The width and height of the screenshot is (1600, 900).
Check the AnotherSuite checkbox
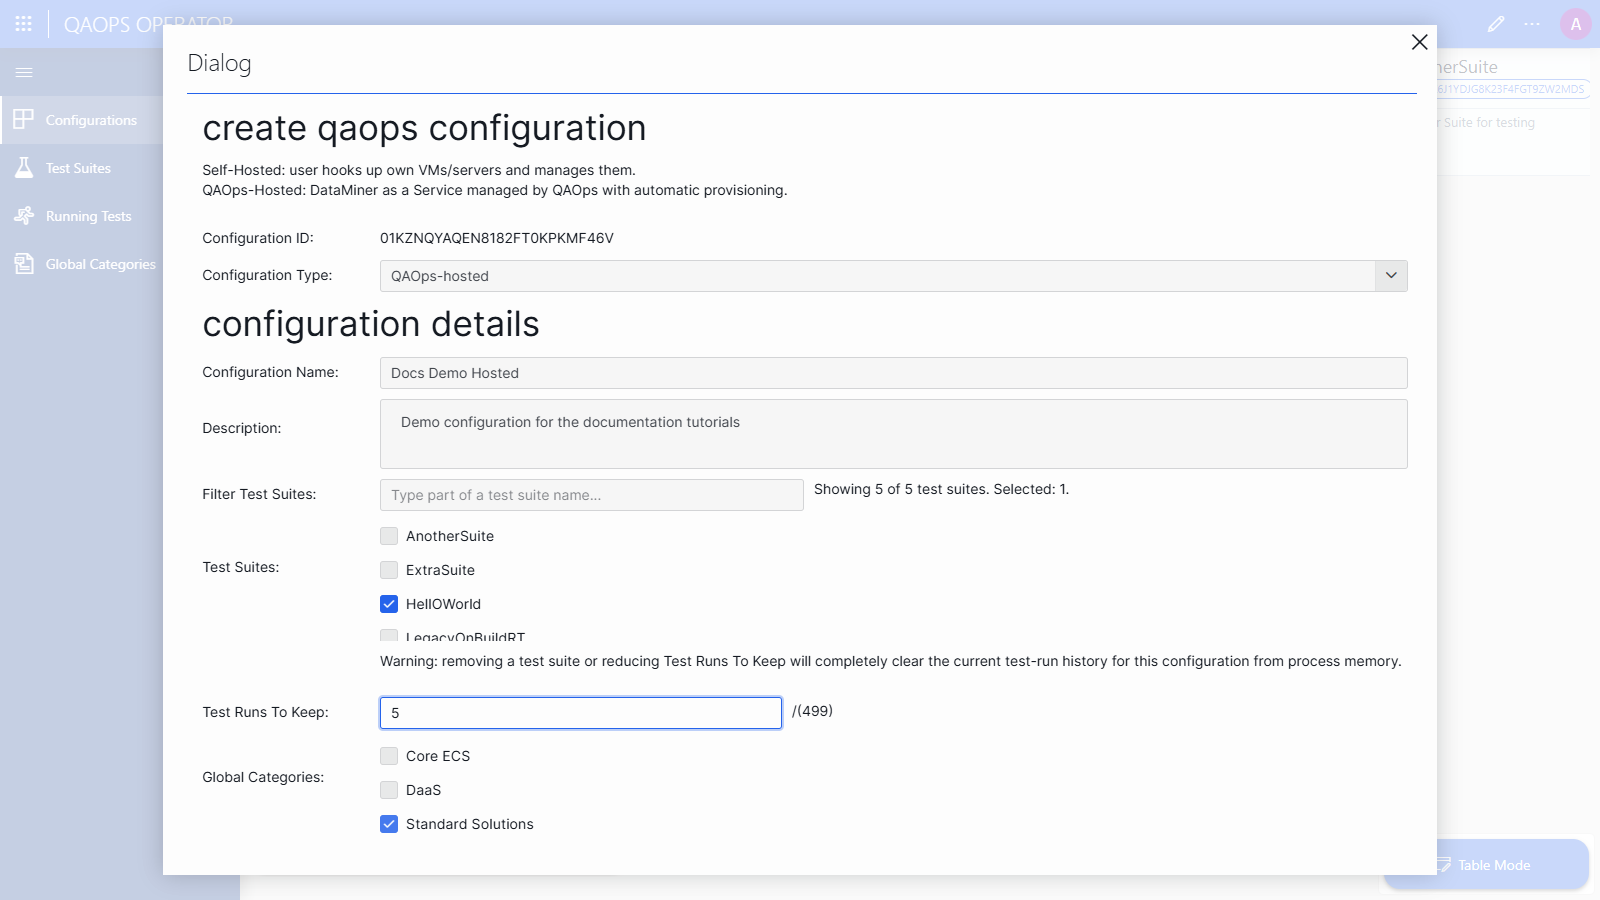tap(389, 536)
